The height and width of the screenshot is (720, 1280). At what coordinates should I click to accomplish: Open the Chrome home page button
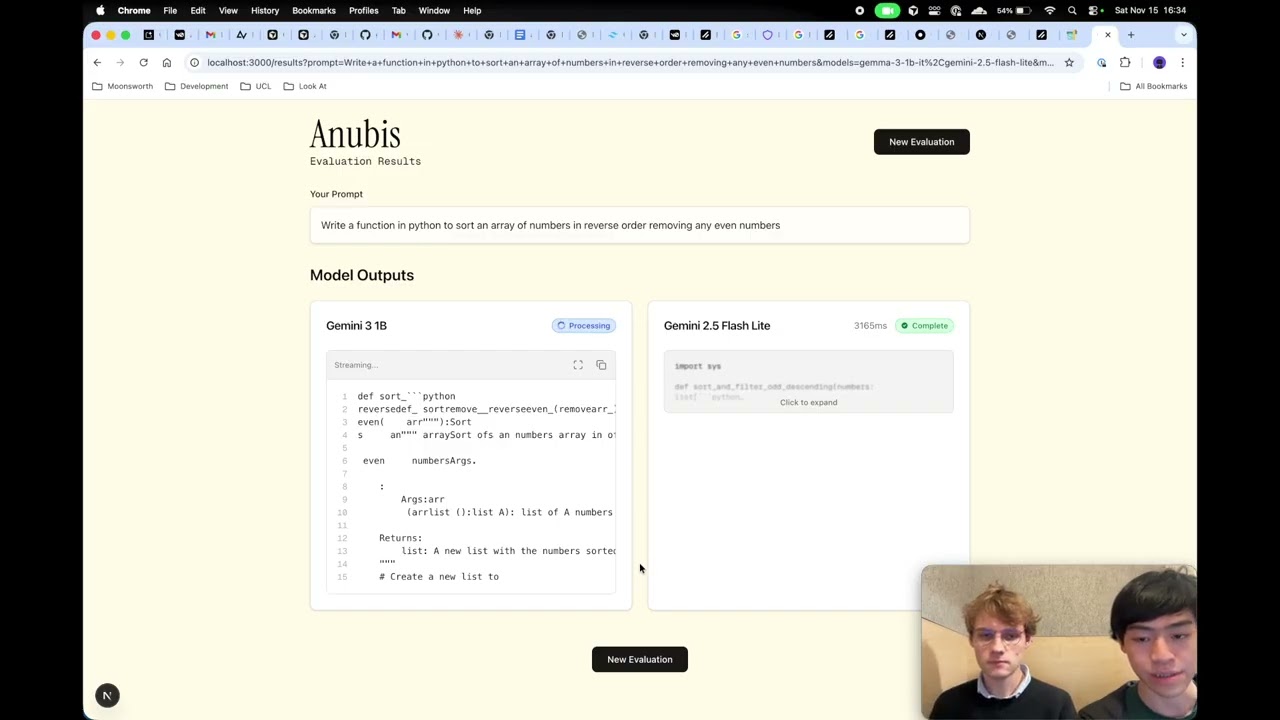(x=167, y=62)
